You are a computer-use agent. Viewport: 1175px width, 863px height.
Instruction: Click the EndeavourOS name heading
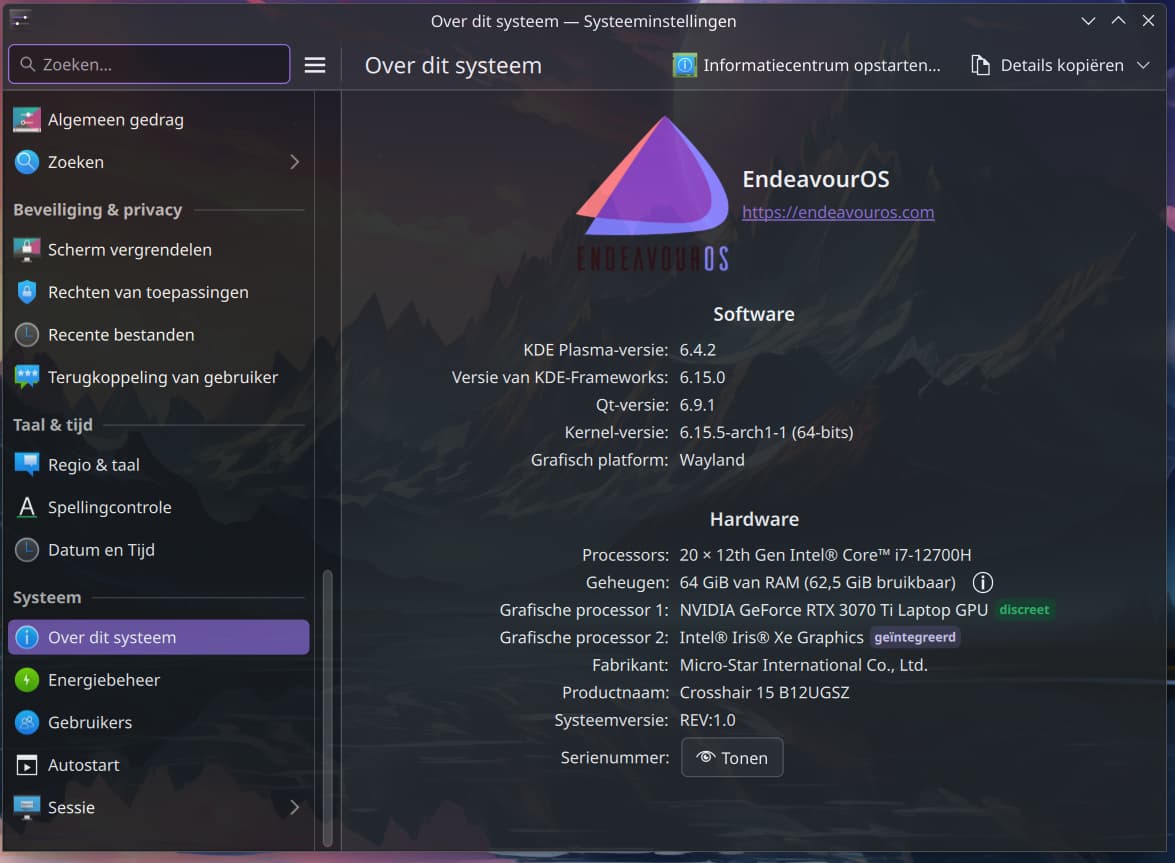coord(815,179)
